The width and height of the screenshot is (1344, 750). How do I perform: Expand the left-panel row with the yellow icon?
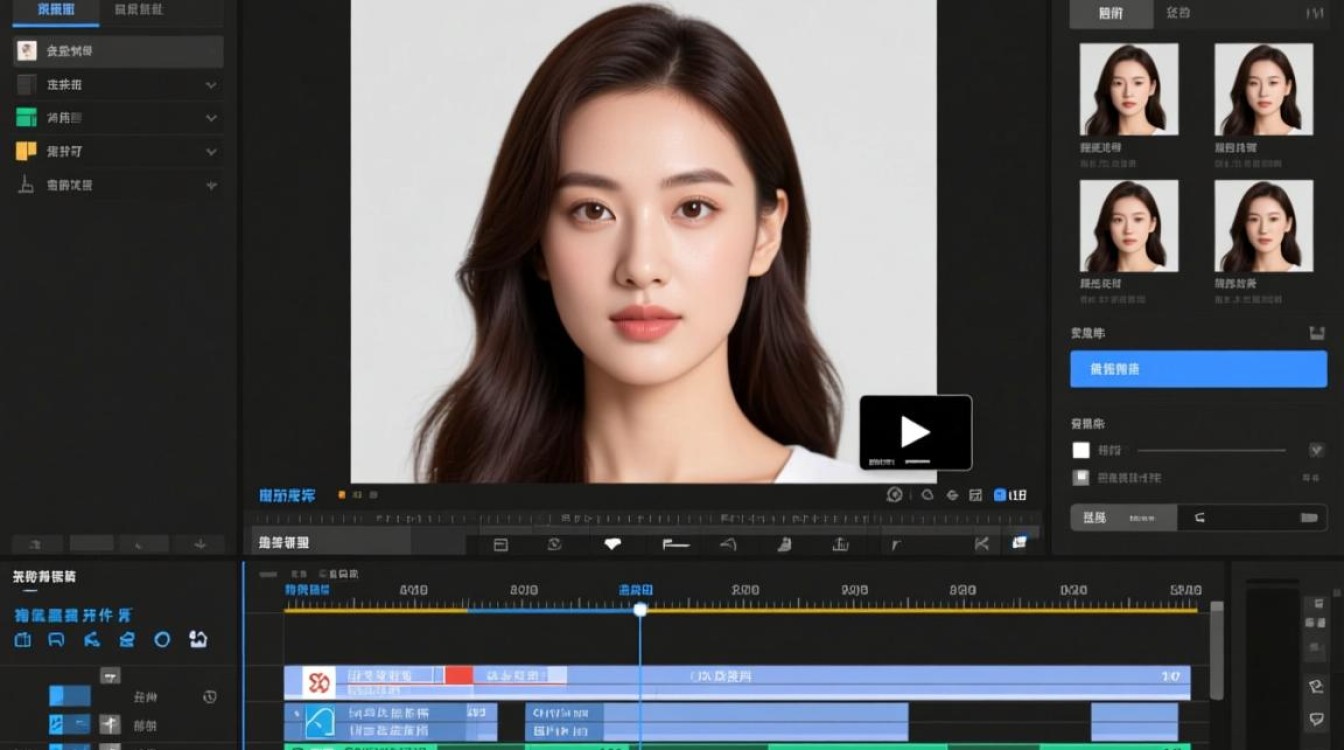(x=211, y=152)
